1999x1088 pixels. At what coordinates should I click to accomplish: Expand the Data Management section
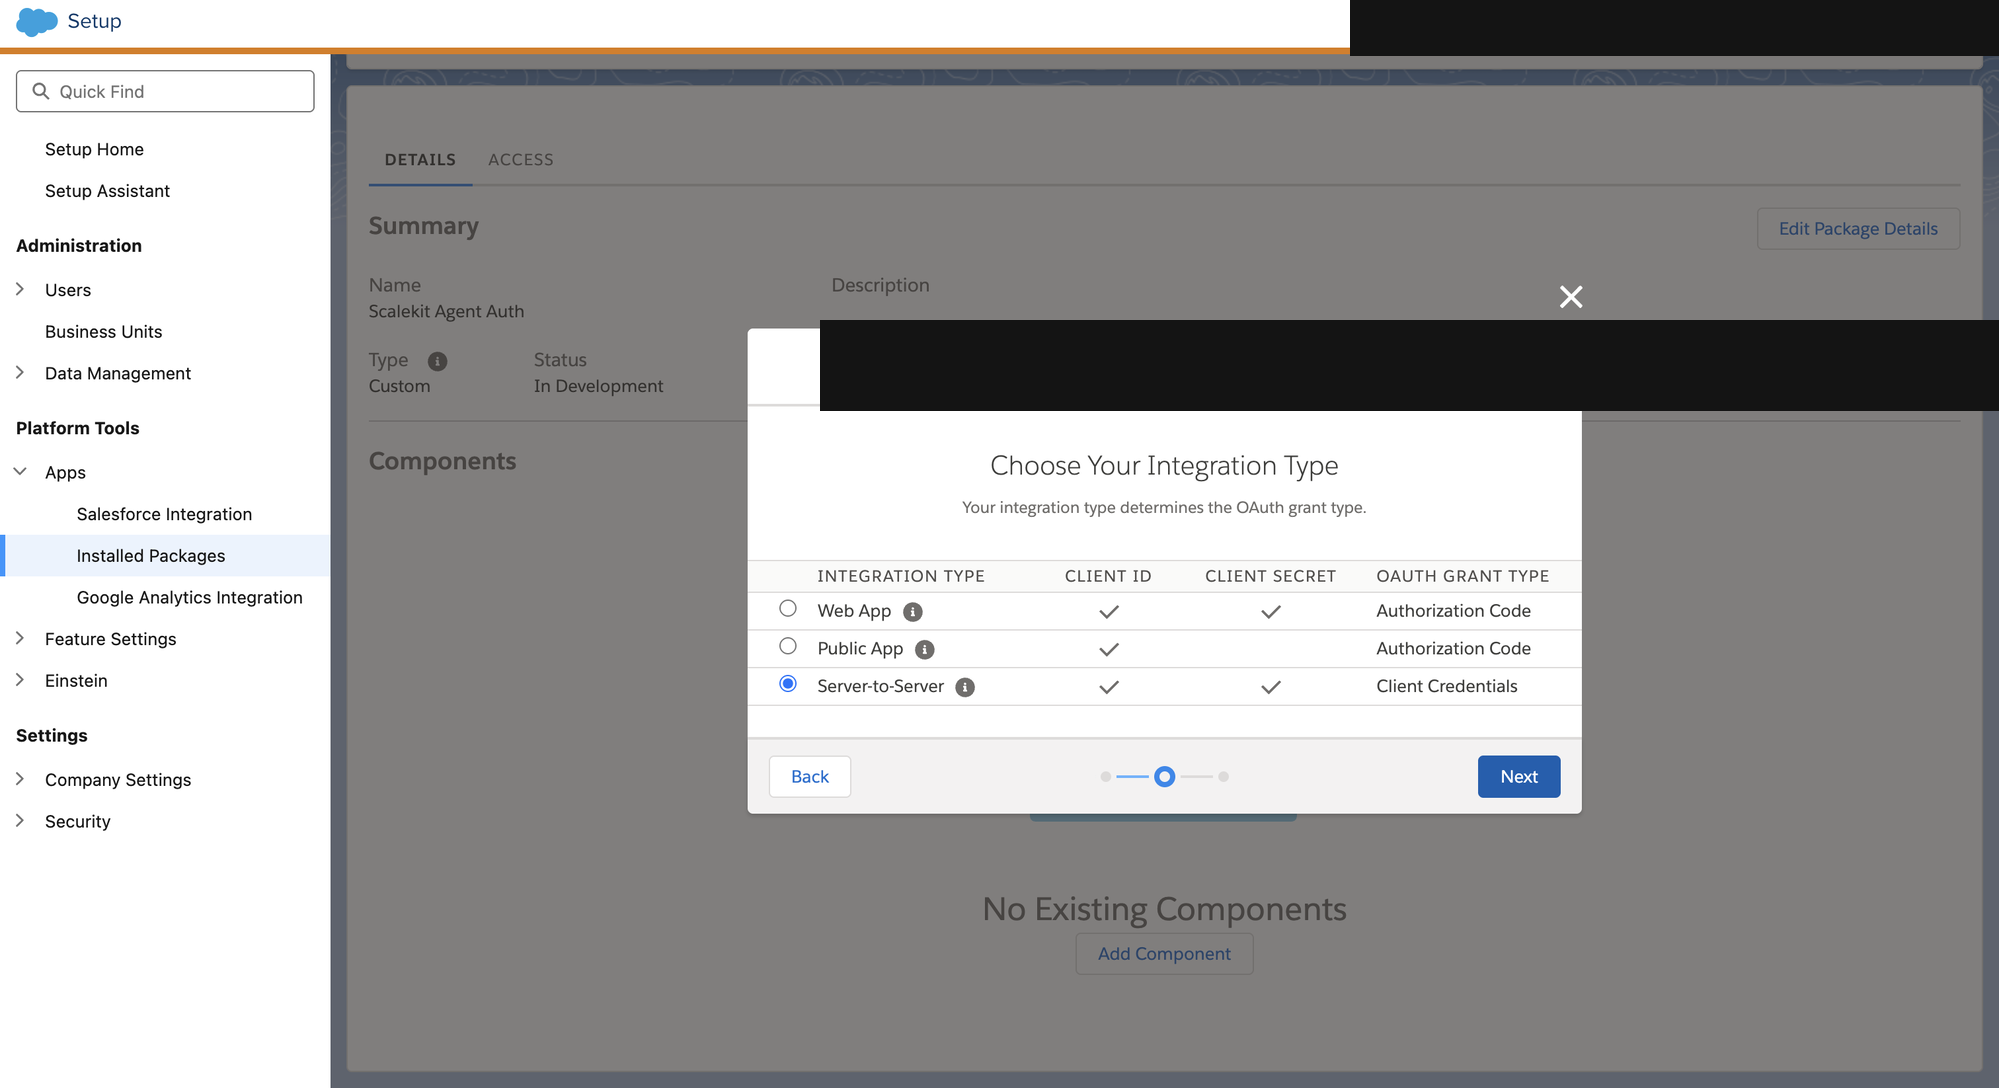(x=20, y=372)
